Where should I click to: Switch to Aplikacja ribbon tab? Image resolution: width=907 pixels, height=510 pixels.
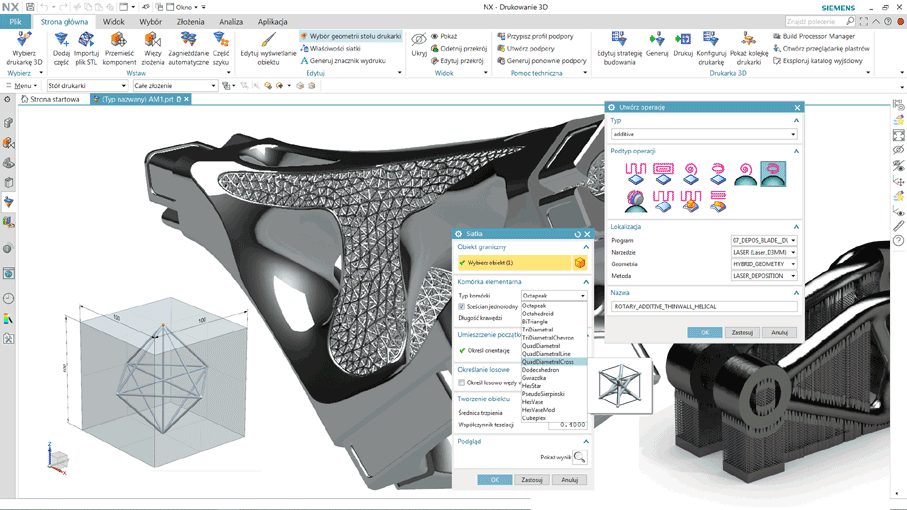click(x=272, y=21)
